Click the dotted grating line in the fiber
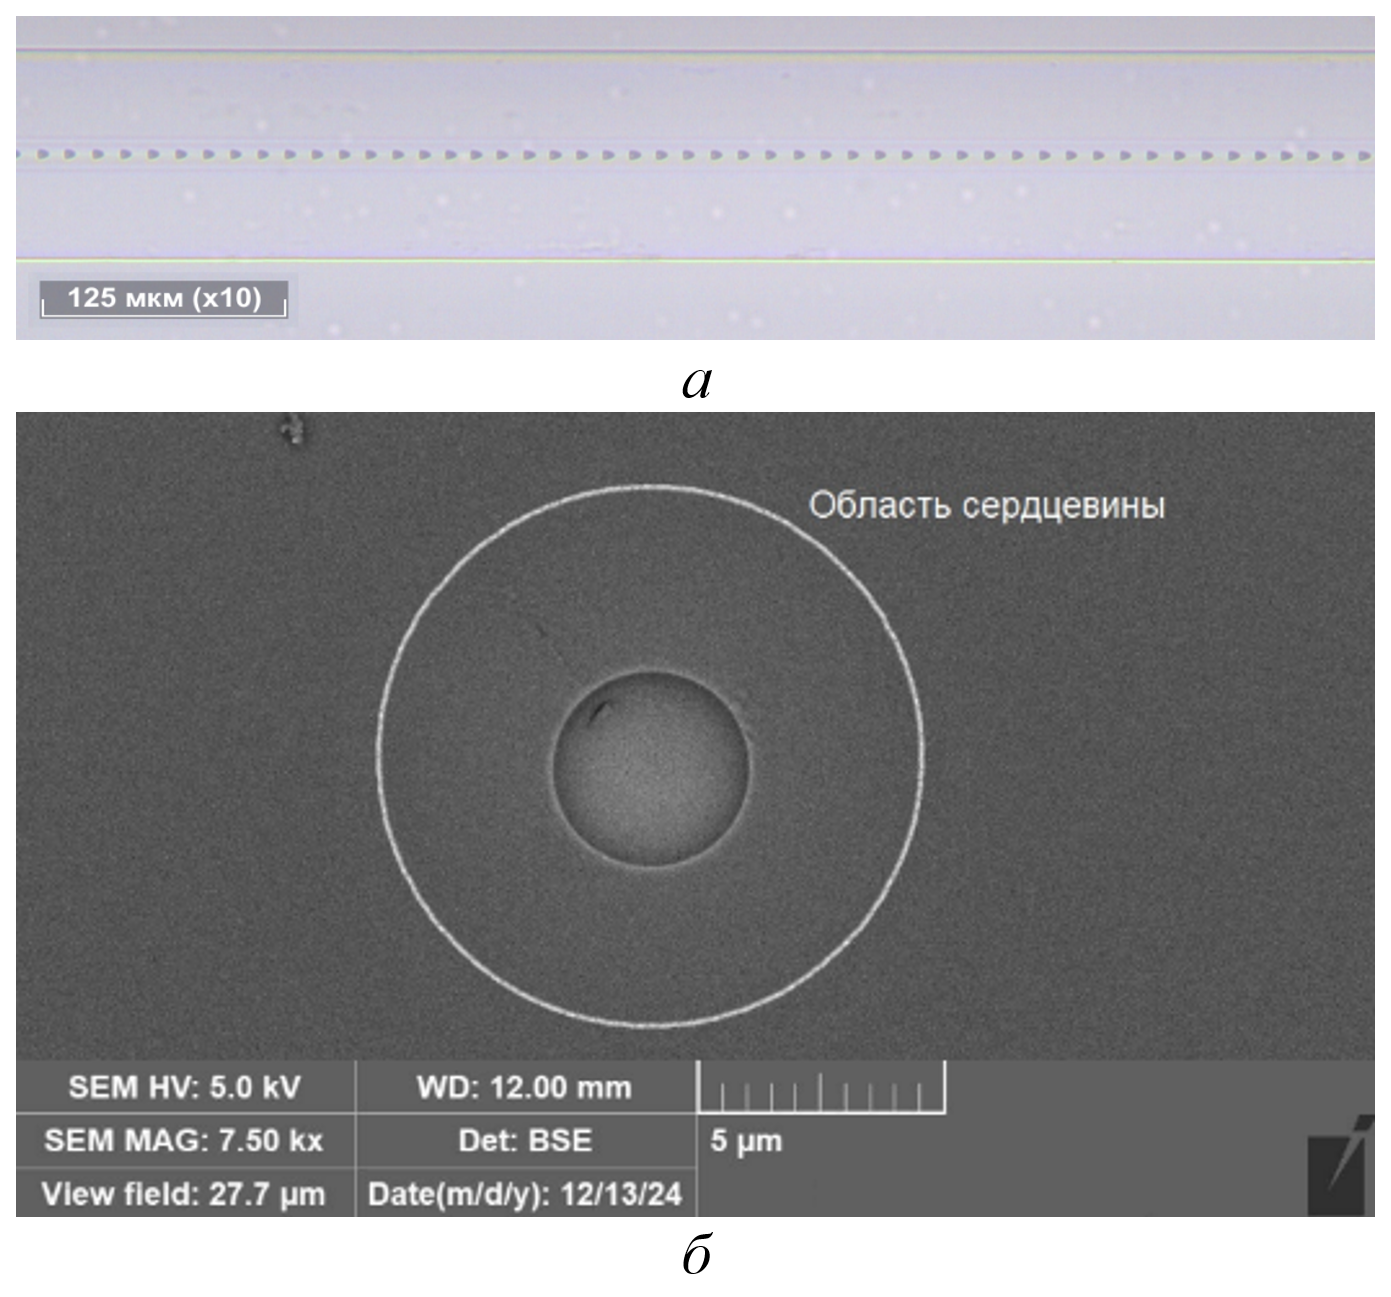This screenshot has width=1391, height=1297. coord(695,156)
